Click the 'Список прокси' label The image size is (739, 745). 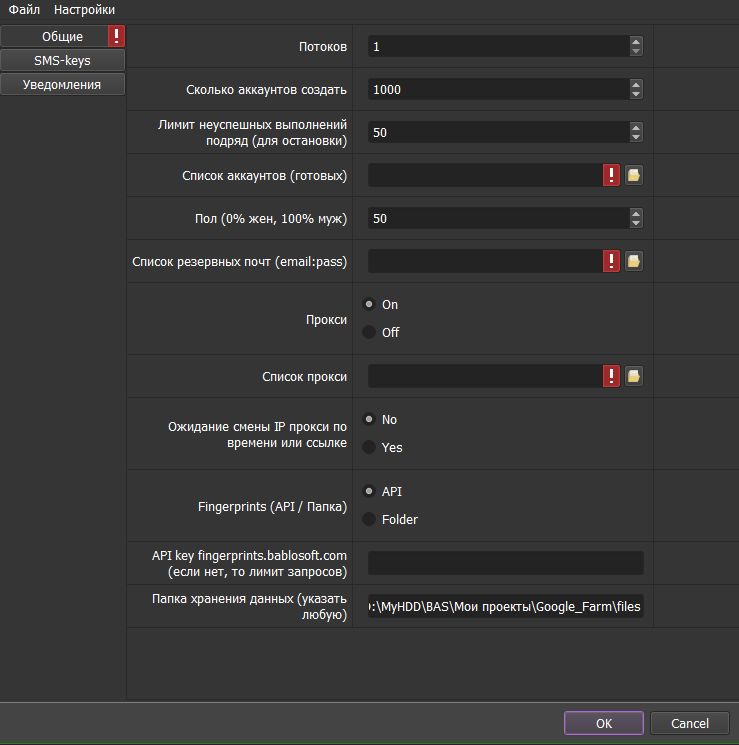click(x=305, y=377)
